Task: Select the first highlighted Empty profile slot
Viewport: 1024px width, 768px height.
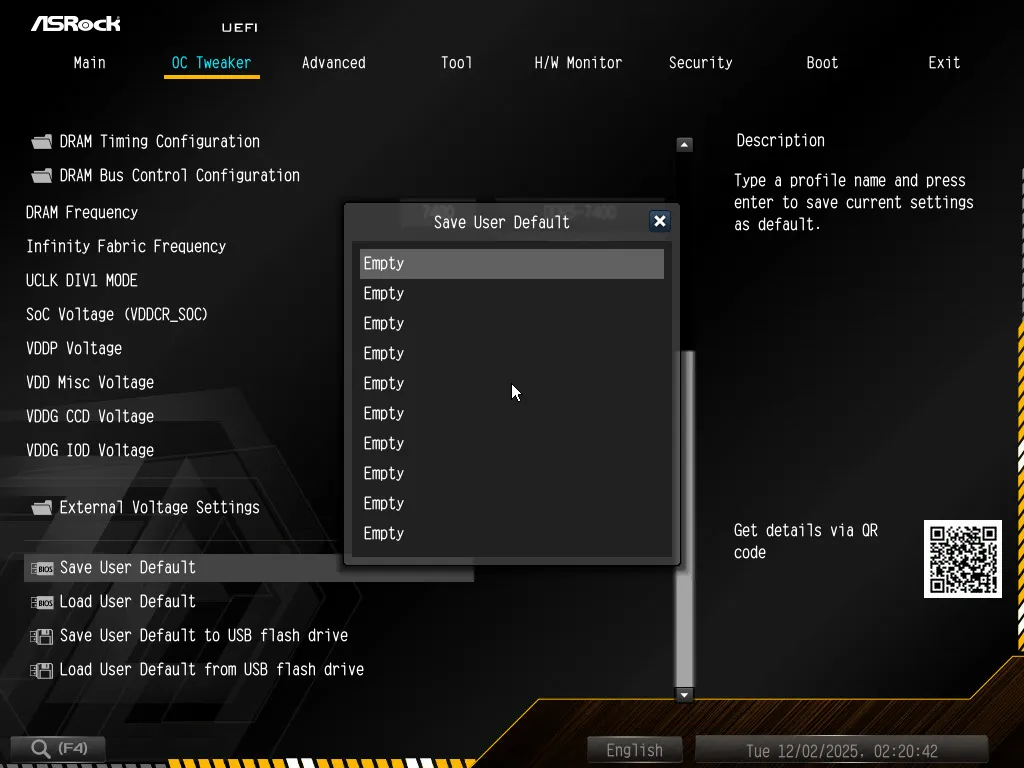Action: tap(511, 264)
